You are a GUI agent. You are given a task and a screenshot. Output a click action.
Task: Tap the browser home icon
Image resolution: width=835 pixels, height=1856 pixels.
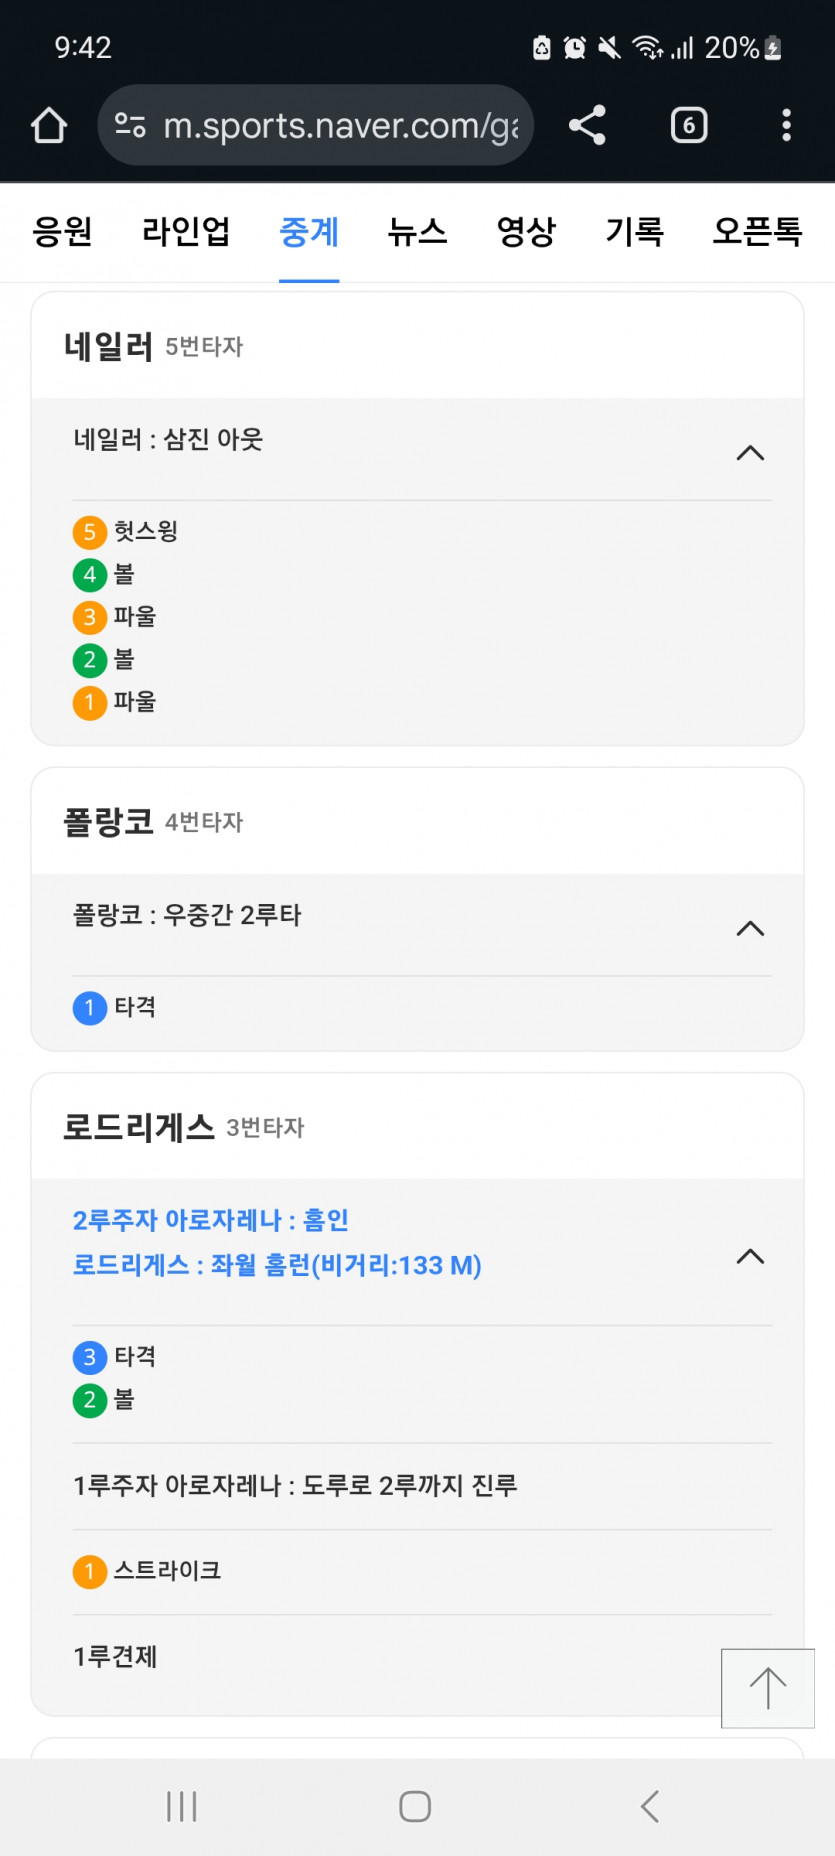48,126
